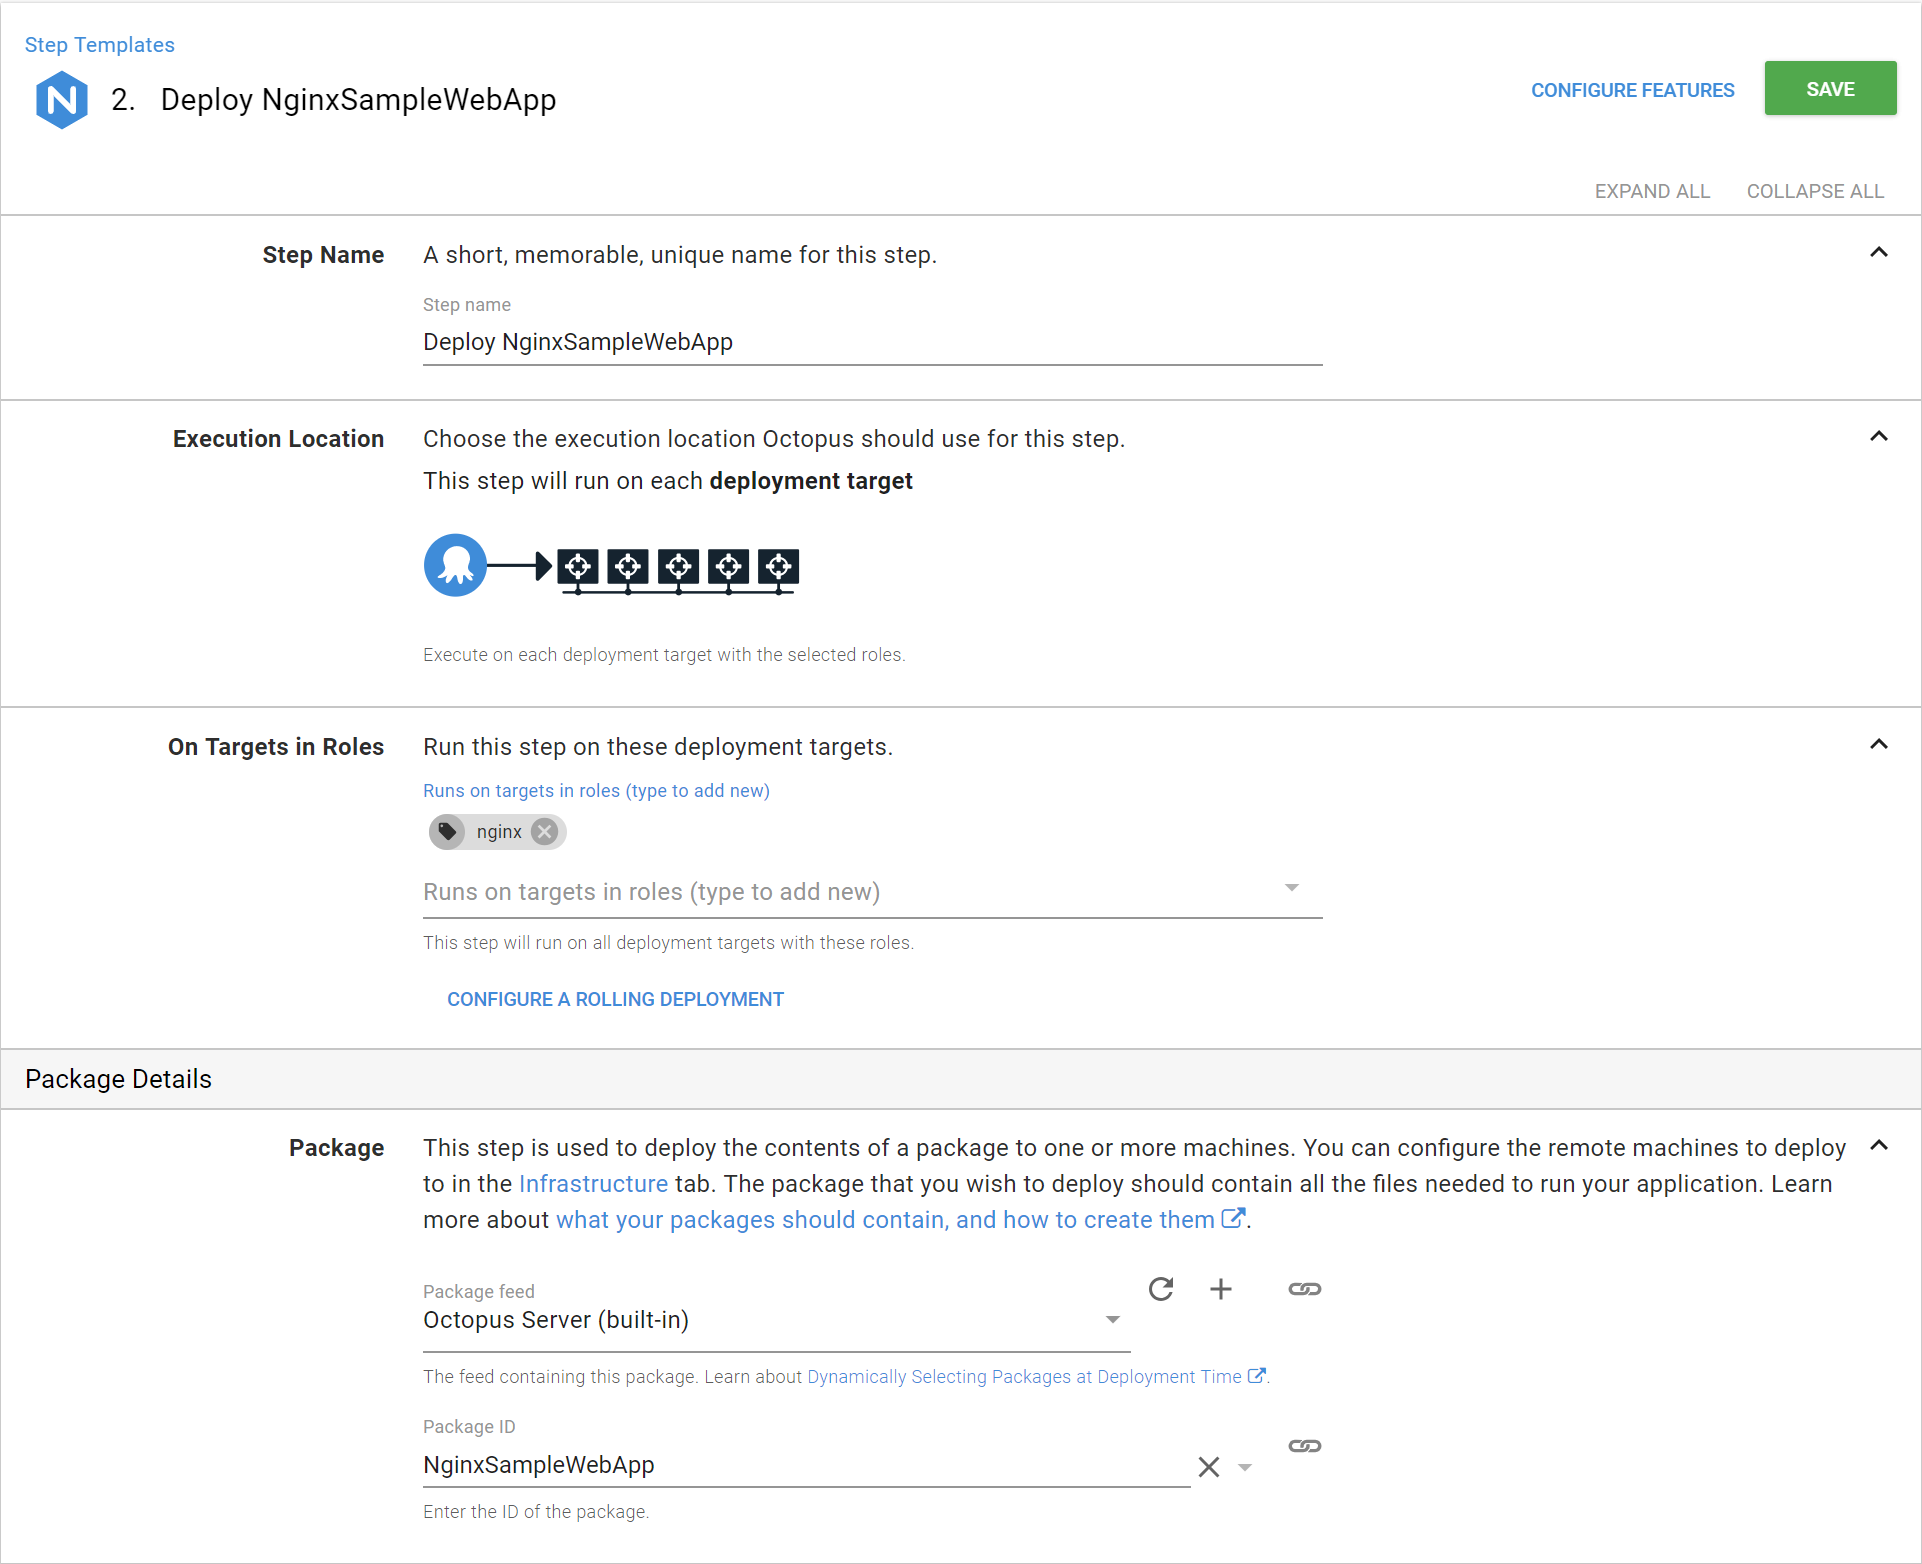Click the tag icon on nginx chip
The height and width of the screenshot is (1564, 1922).
448,831
